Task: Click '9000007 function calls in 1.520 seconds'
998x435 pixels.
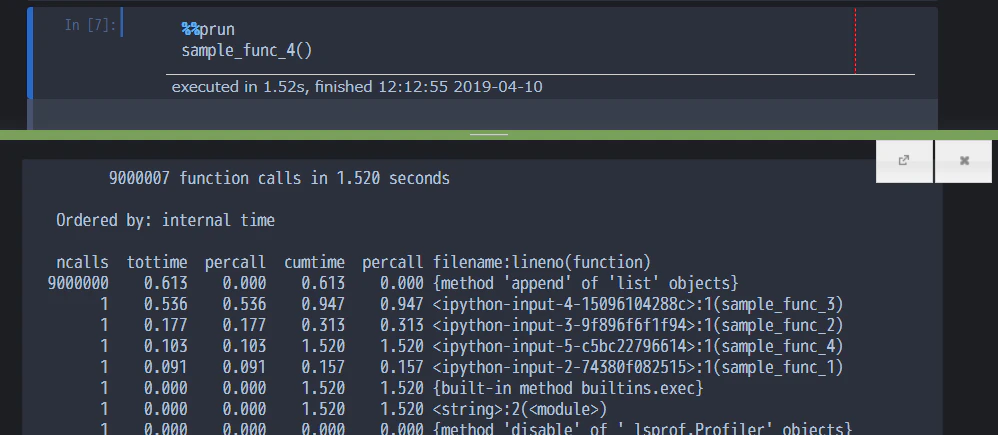Action: [x=279, y=178]
